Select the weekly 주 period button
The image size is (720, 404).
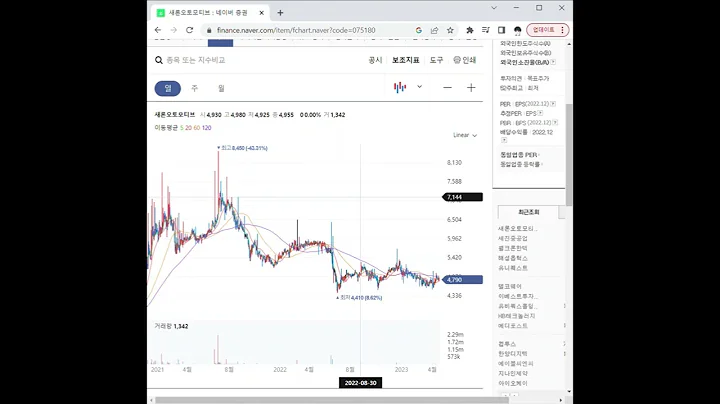click(195, 88)
